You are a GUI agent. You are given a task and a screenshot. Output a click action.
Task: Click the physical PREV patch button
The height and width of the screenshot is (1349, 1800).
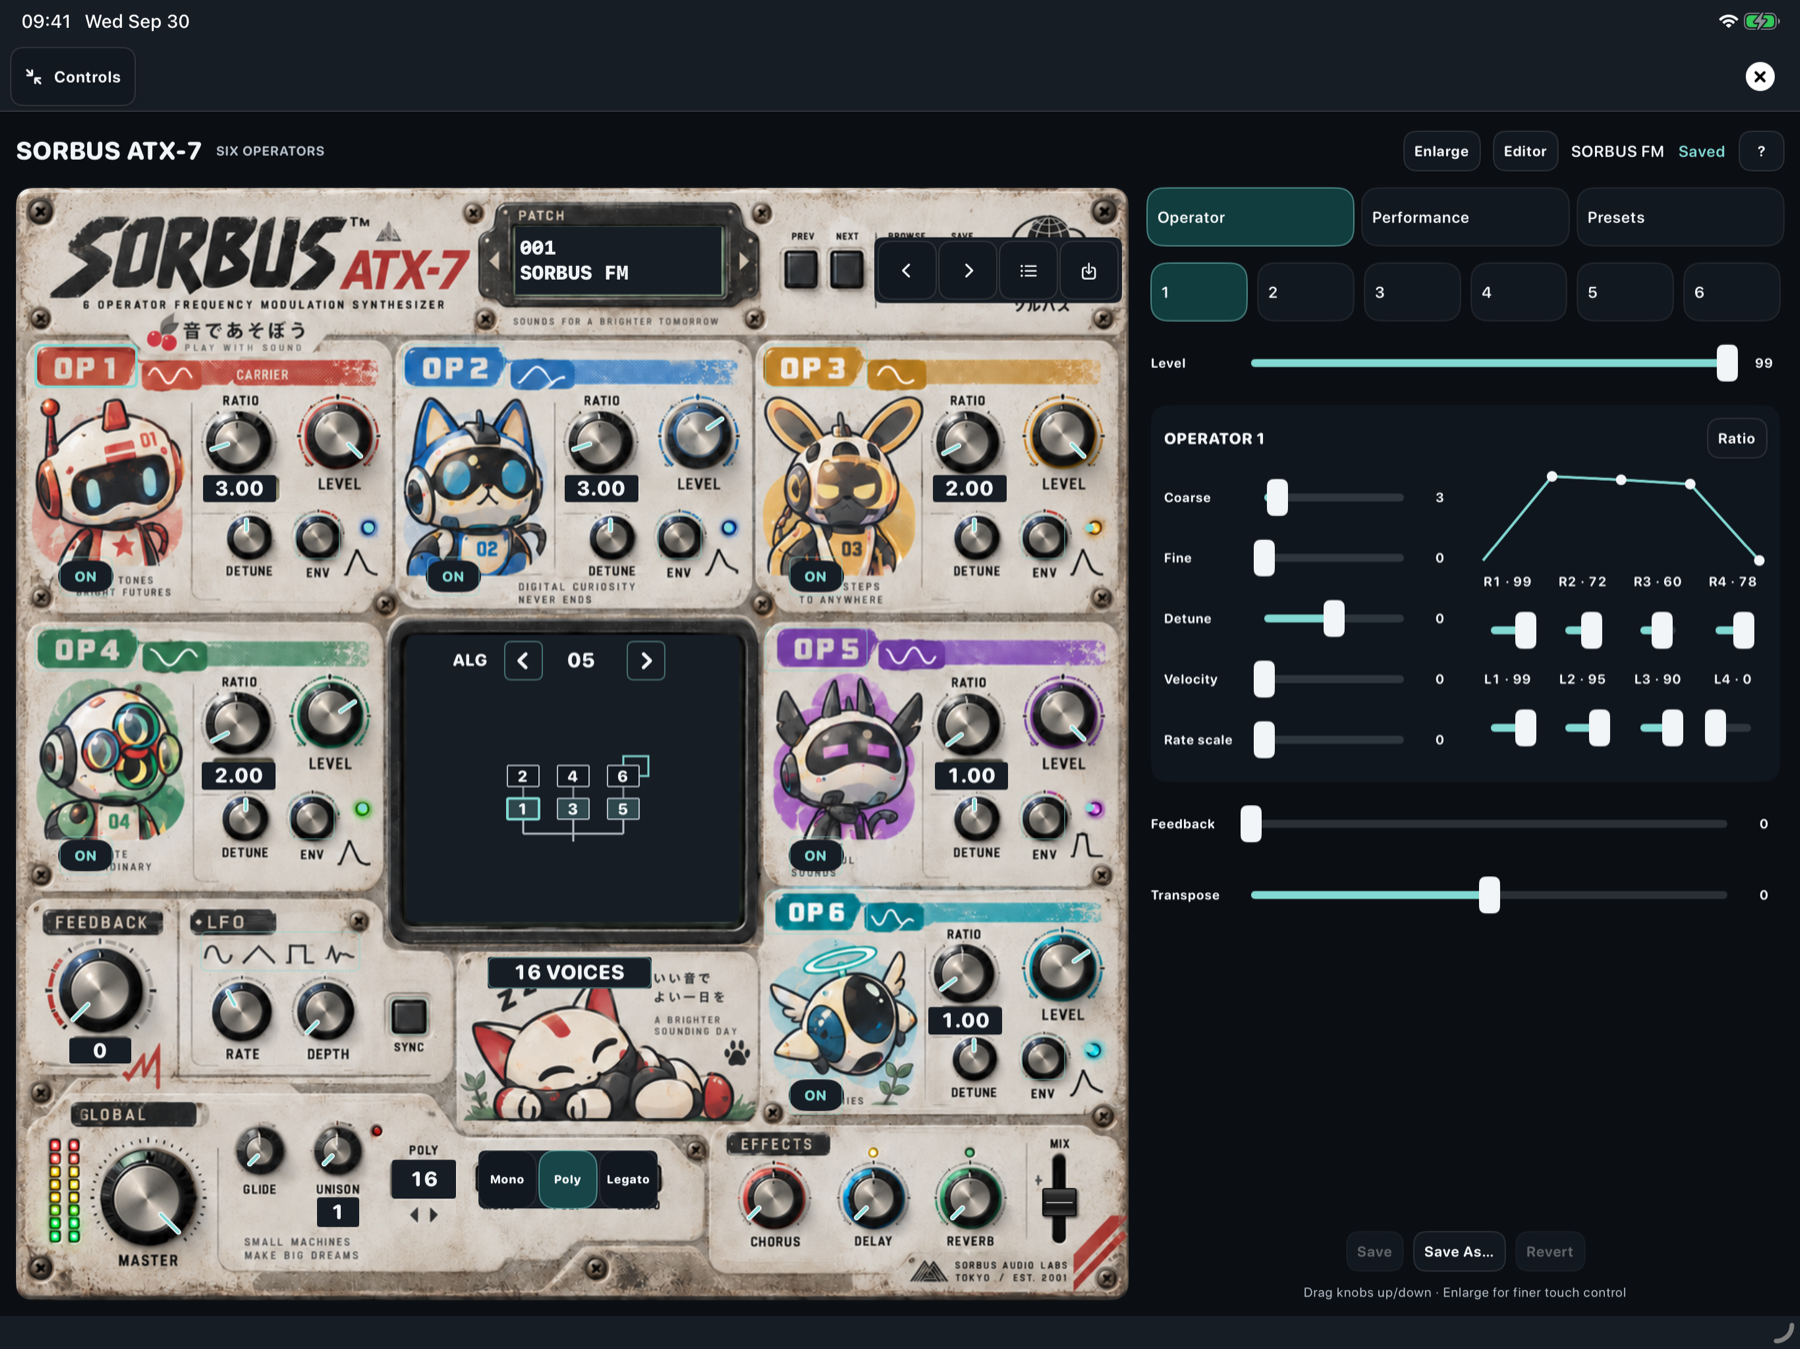pyautogui.click(x=801, y=270)
